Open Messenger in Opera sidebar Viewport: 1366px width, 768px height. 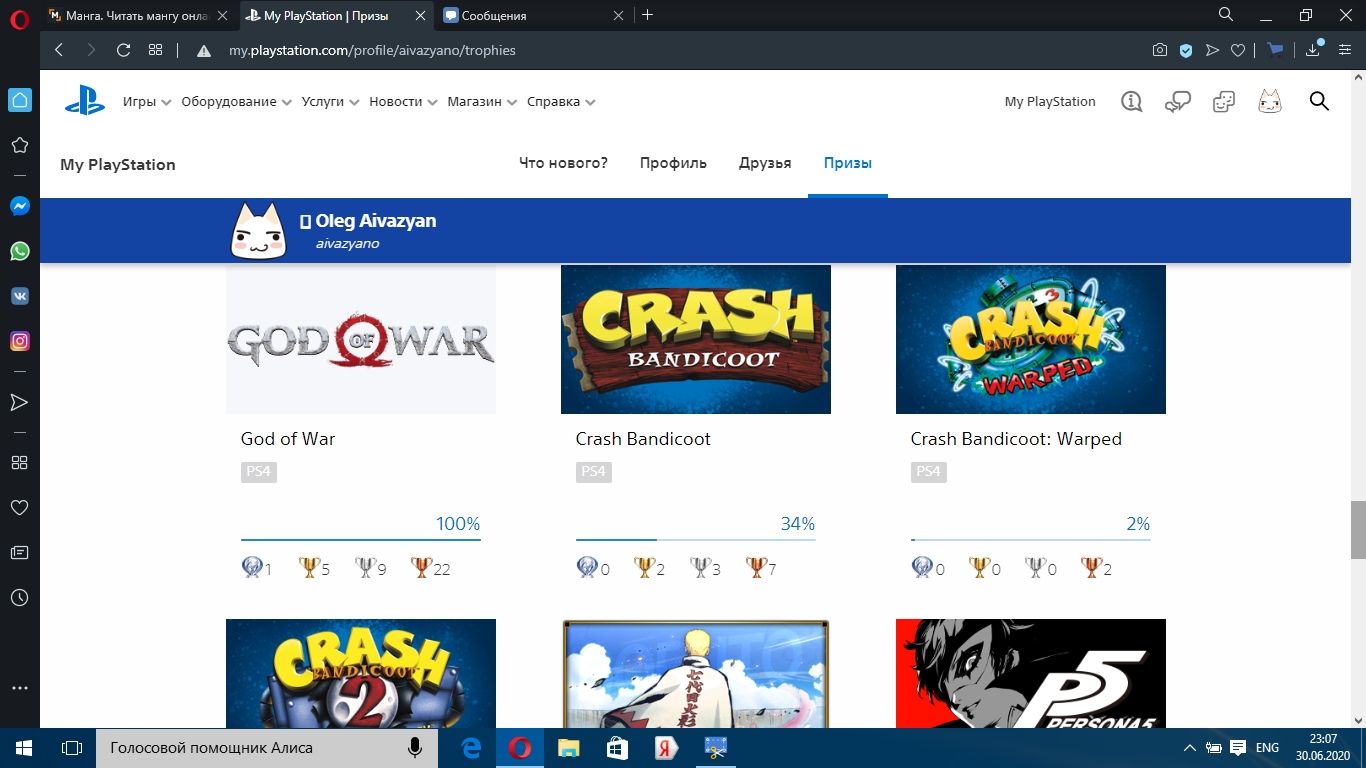click(19, 206)
